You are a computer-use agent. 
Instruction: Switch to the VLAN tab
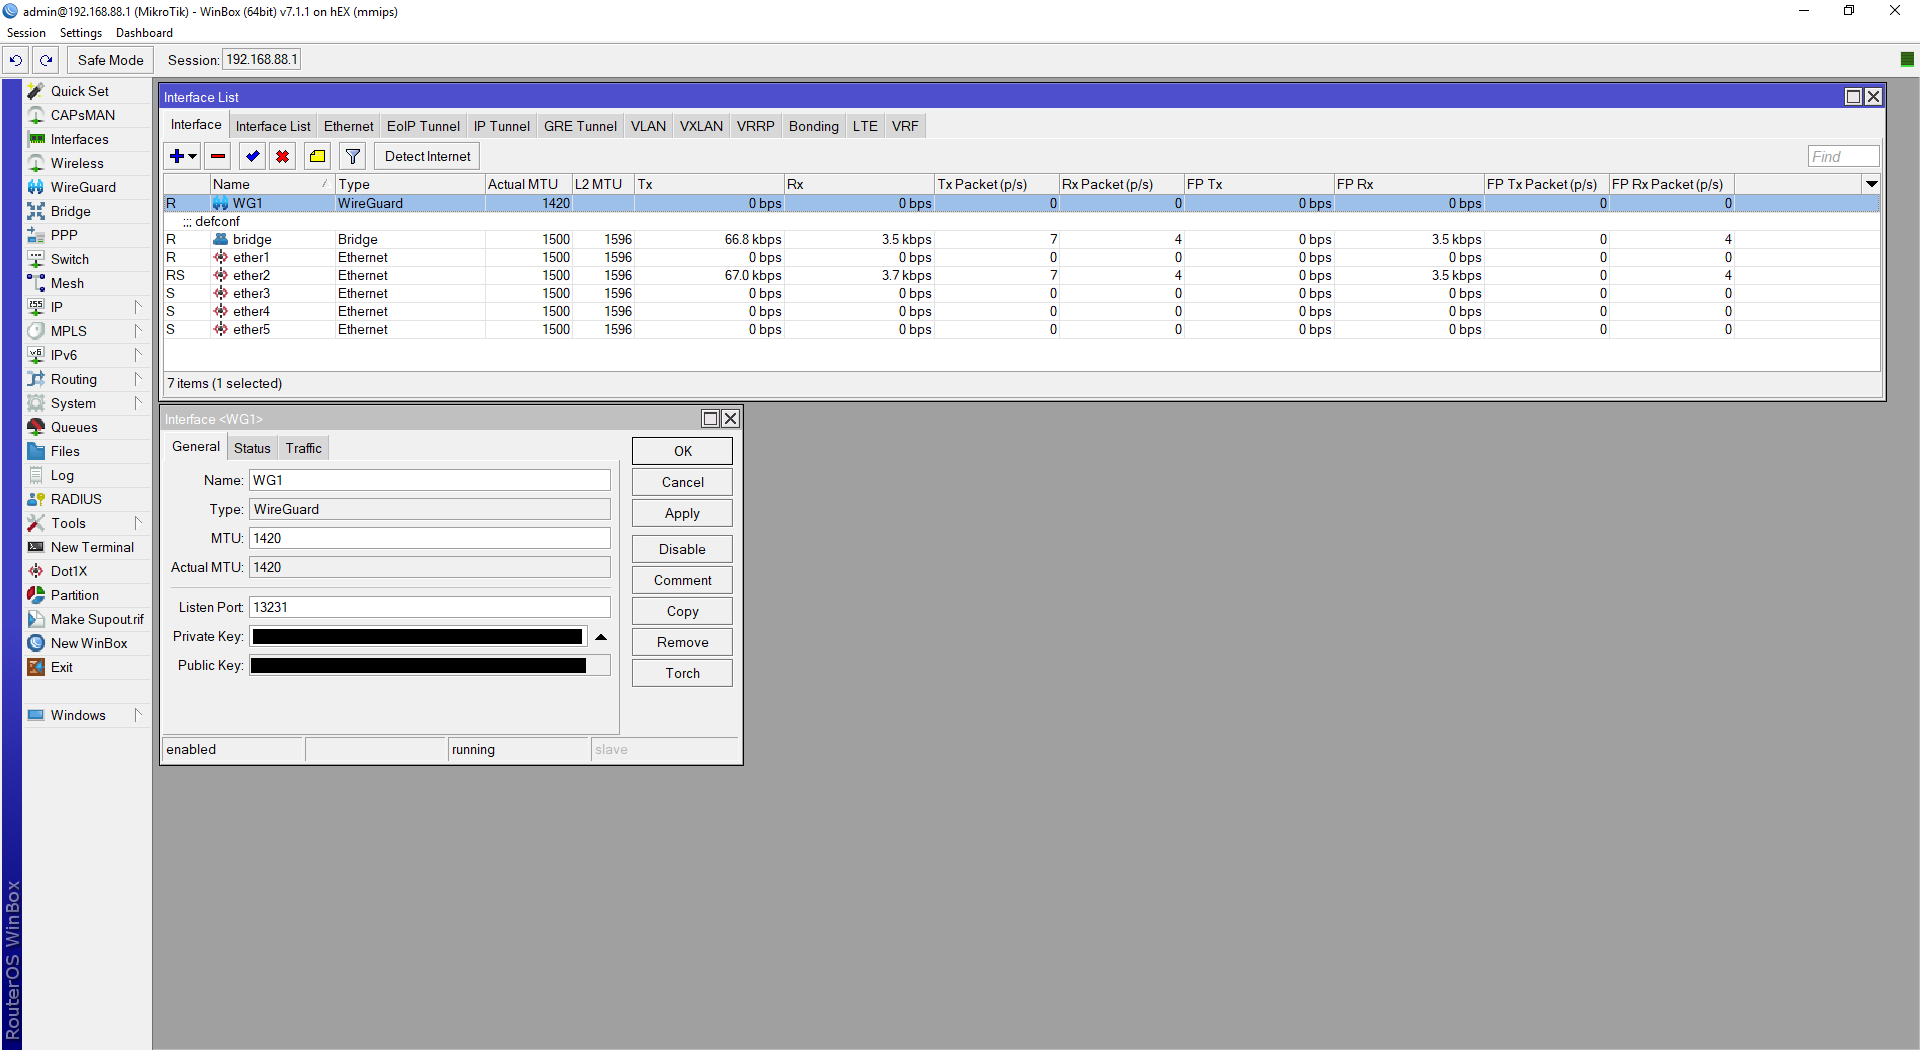pyautogui.click(x=648, y=126)
